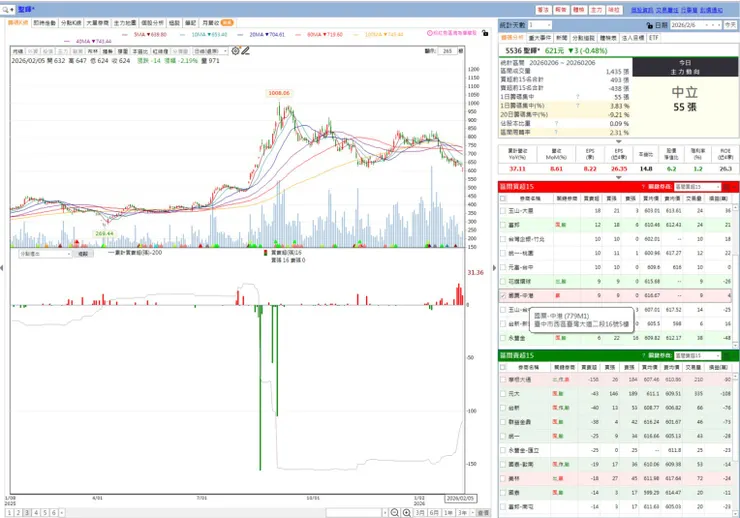Click the arrow between chart and right panel

tap(494, 267)
